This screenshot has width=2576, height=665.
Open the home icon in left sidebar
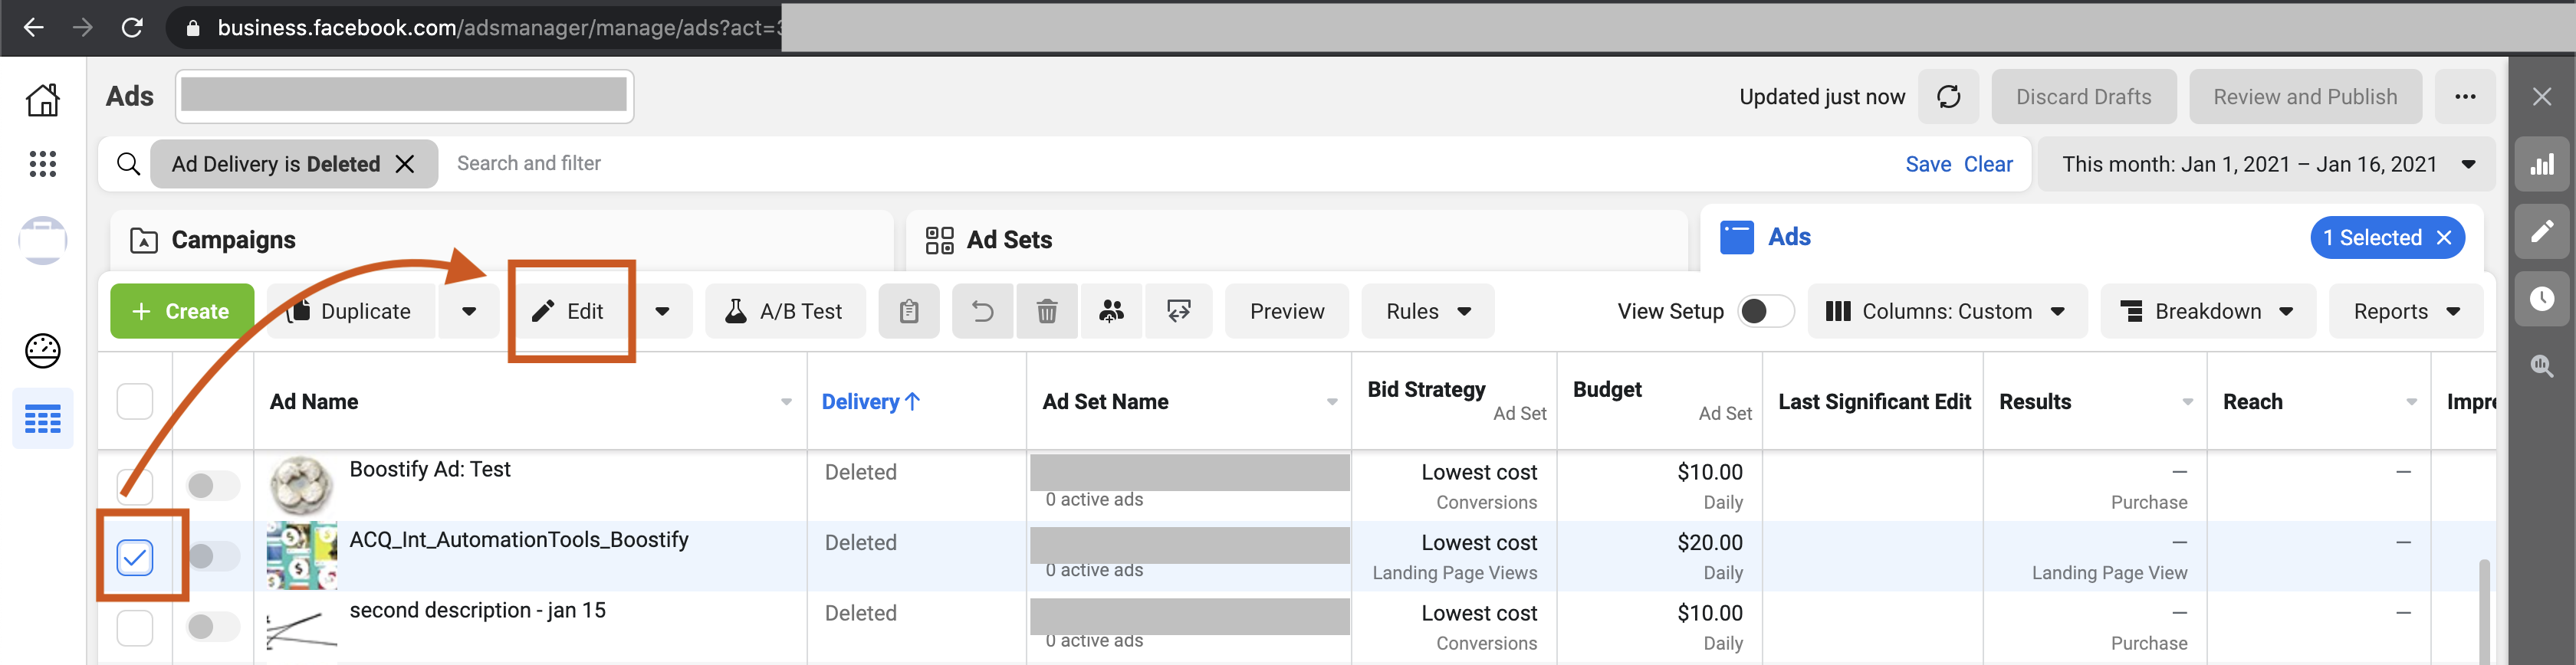(43, 100)
